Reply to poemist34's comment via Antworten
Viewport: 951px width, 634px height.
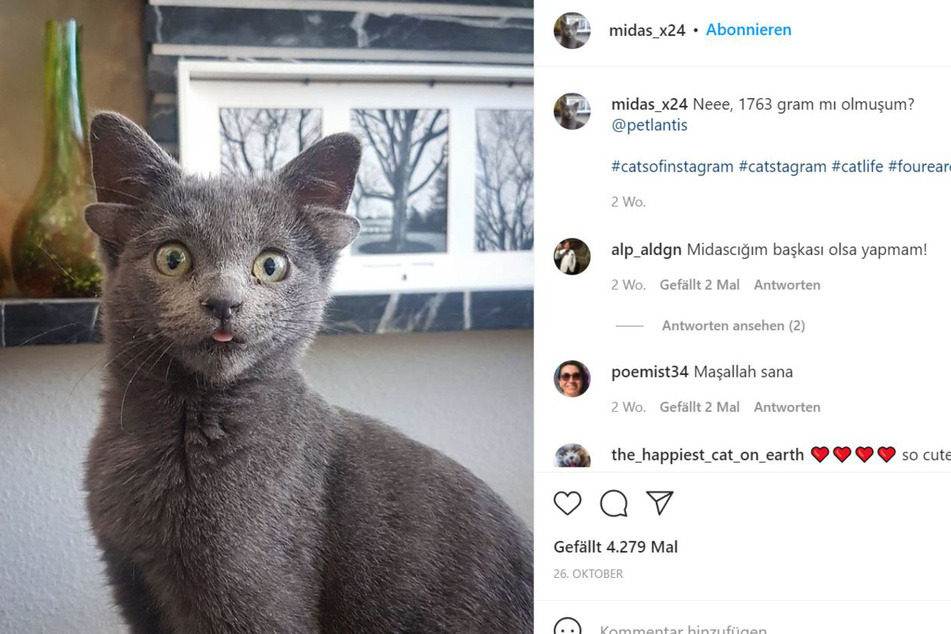(787, 407)
